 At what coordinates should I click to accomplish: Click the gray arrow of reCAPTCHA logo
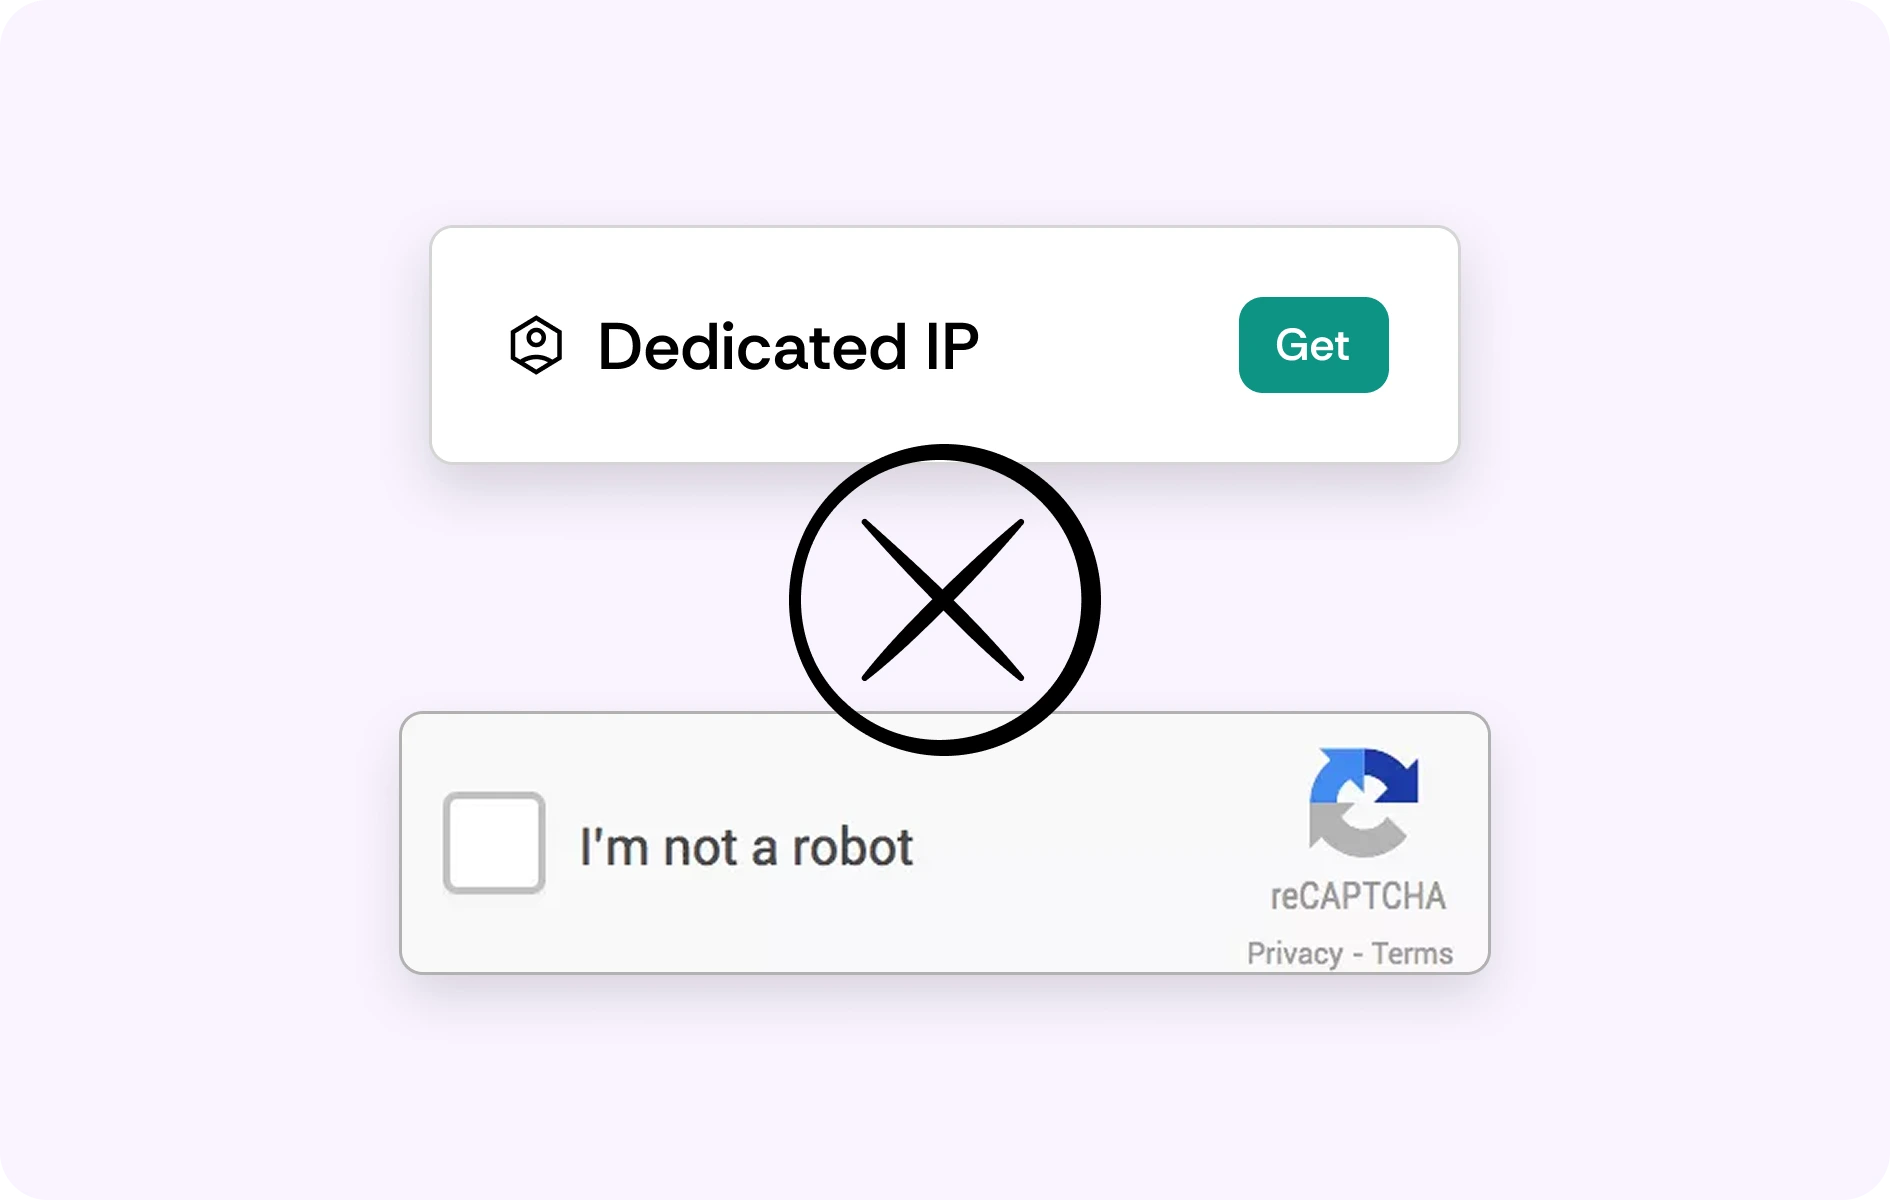pos(1352,832)
